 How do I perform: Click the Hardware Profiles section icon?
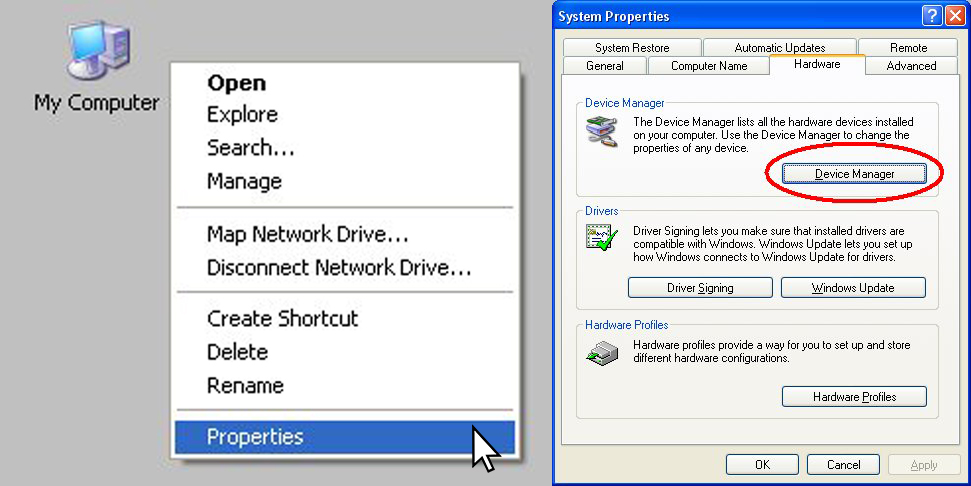[601, 354]
